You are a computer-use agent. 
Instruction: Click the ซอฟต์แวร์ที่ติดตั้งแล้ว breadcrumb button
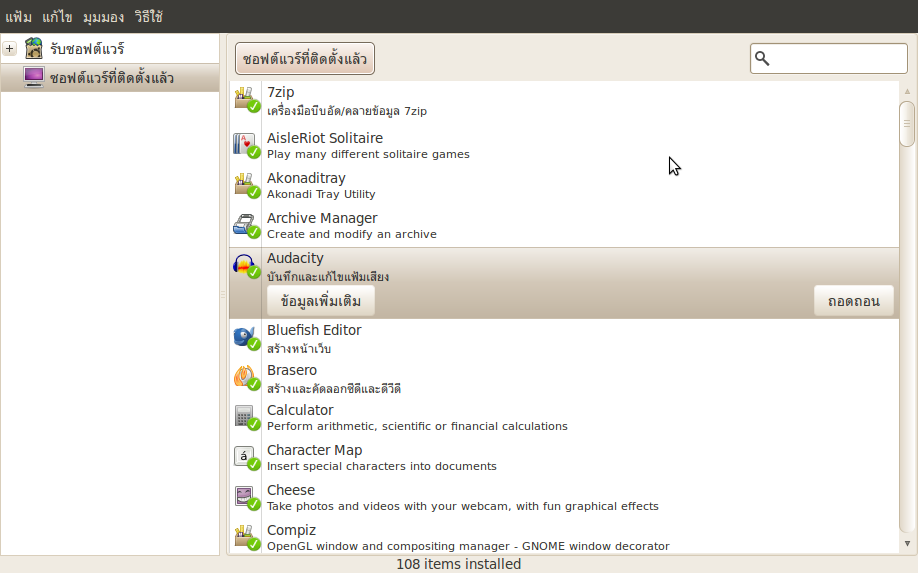click(304, 59)
